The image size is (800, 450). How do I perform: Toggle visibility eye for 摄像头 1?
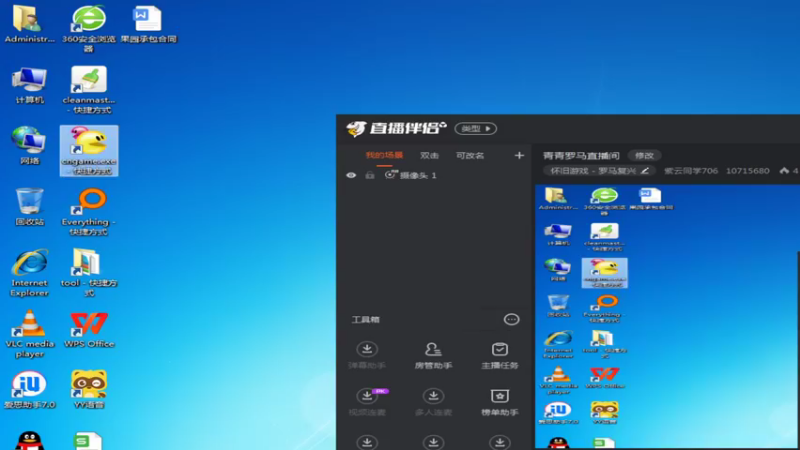(351, 175)
